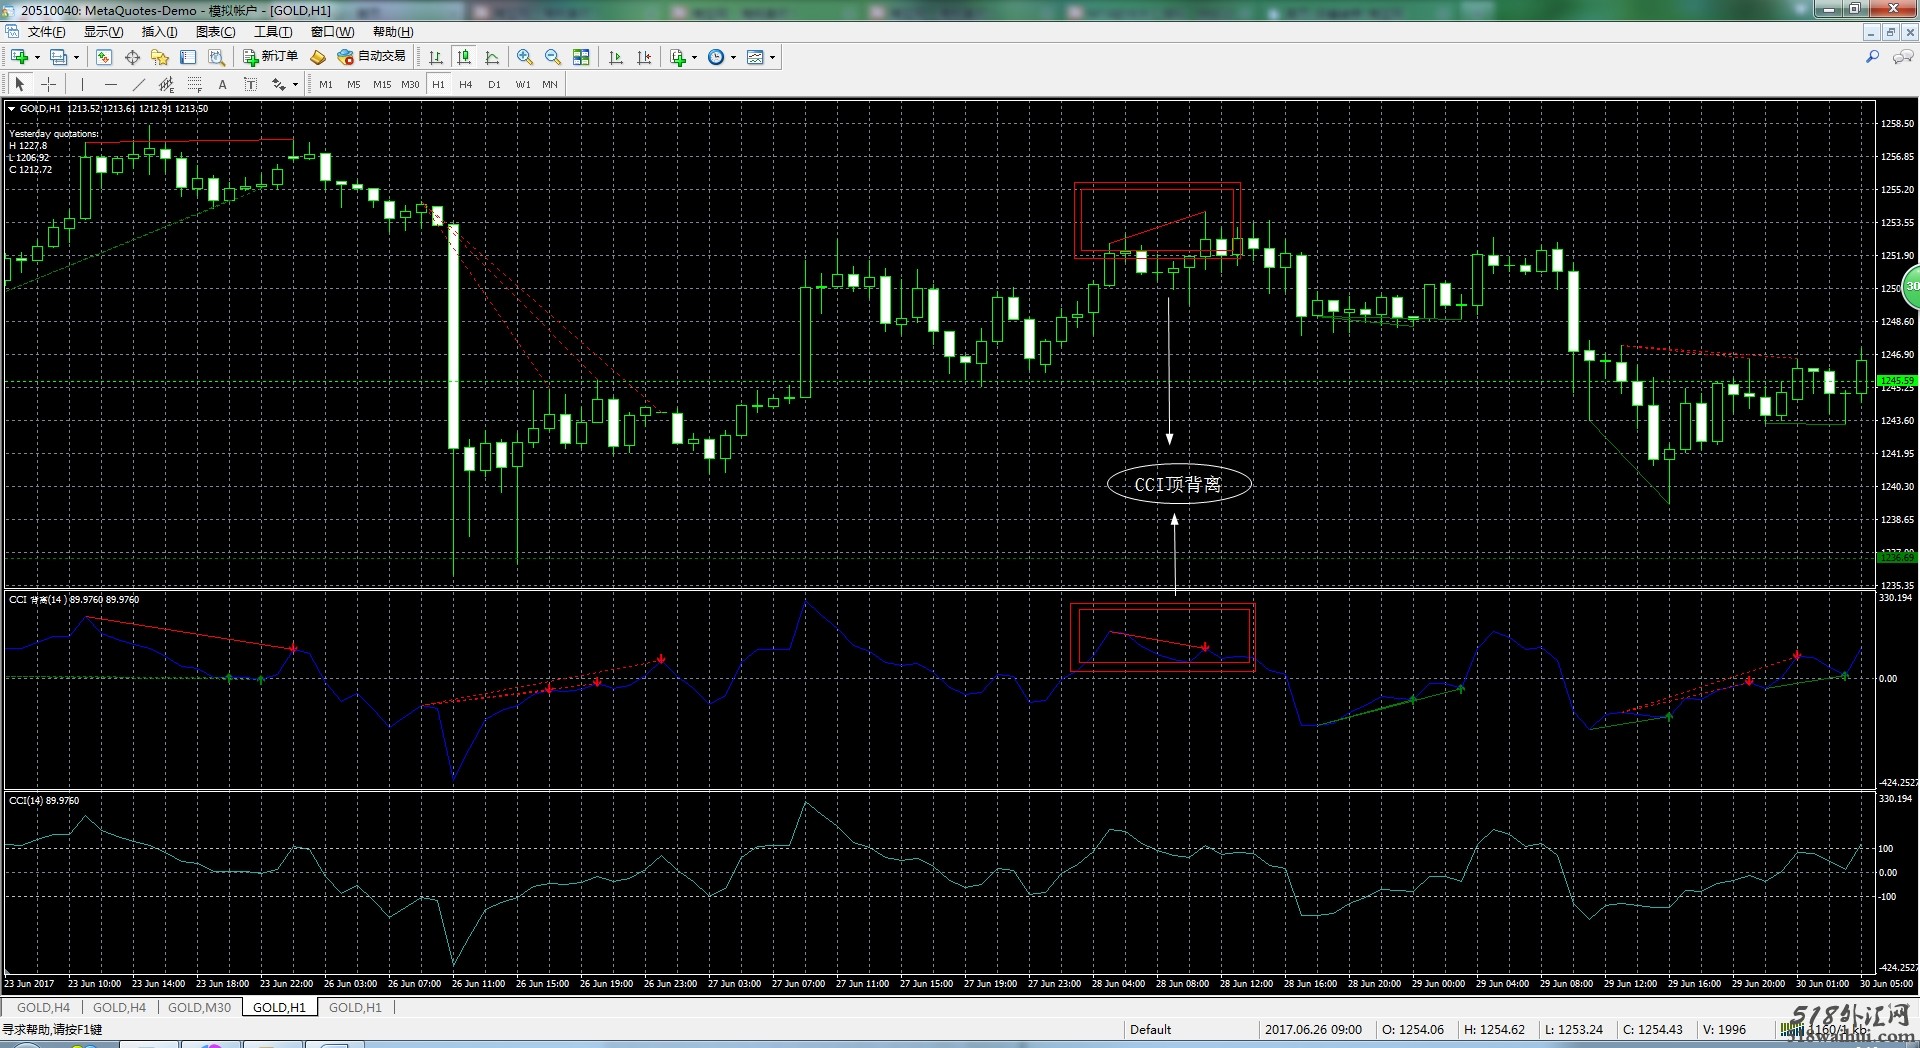Open the Data Window crosshair icon

coord(132,57)
